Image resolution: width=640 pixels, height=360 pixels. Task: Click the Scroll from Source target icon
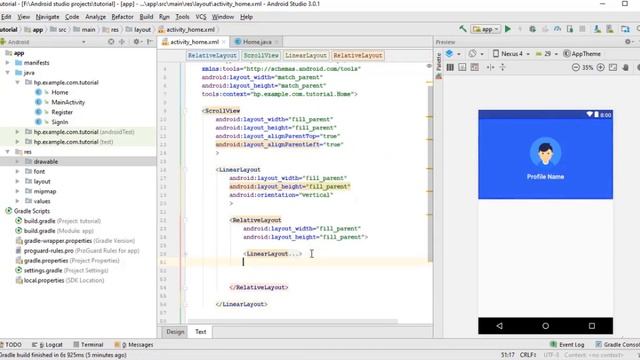point(111,42)
